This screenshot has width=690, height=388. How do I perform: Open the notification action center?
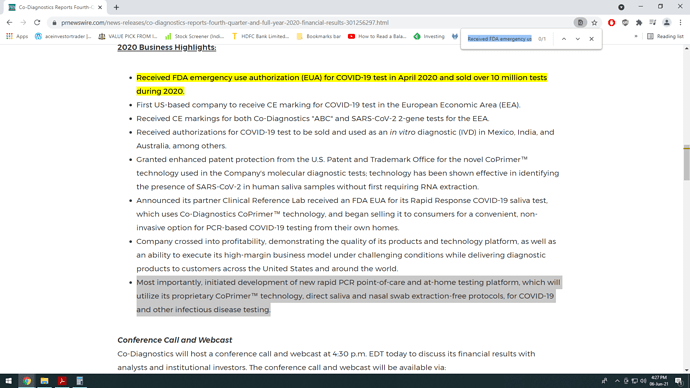click(679, 381)
